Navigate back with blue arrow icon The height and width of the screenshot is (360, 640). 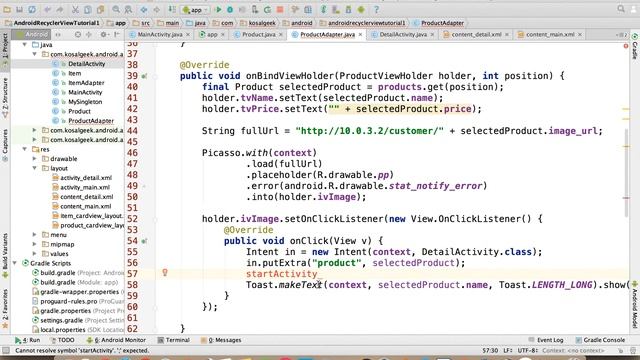144,9
